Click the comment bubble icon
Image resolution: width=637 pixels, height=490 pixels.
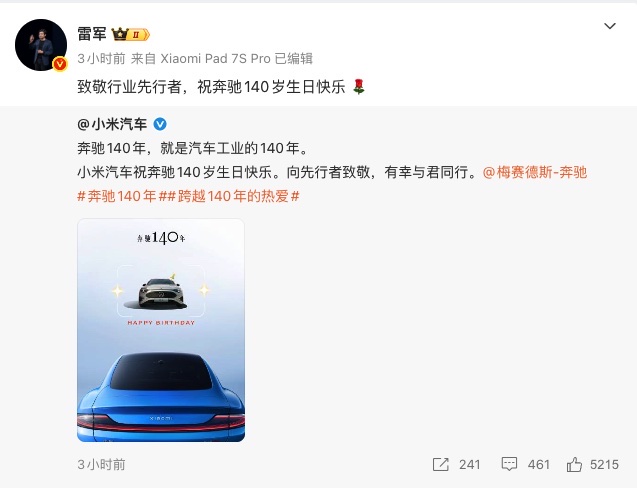point(509,464)
